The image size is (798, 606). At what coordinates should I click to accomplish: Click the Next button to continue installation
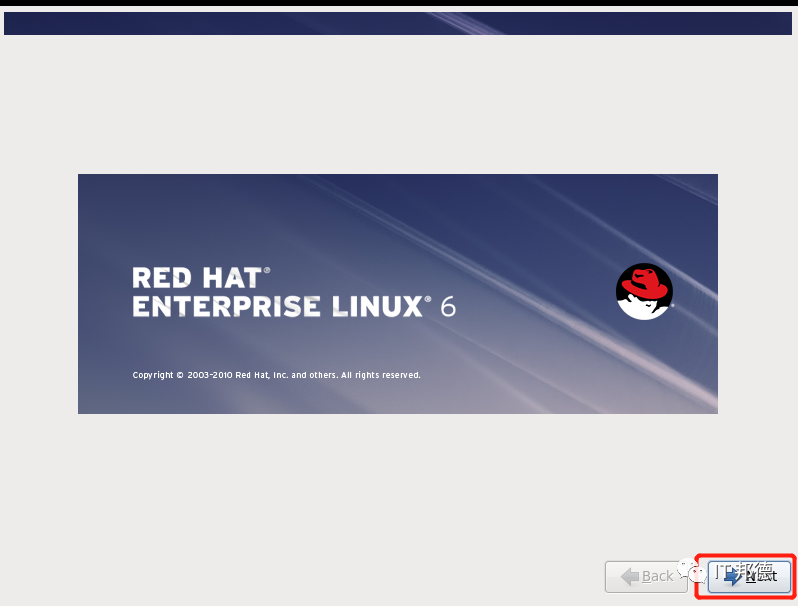pyautogui.click(x=750, y=576)
